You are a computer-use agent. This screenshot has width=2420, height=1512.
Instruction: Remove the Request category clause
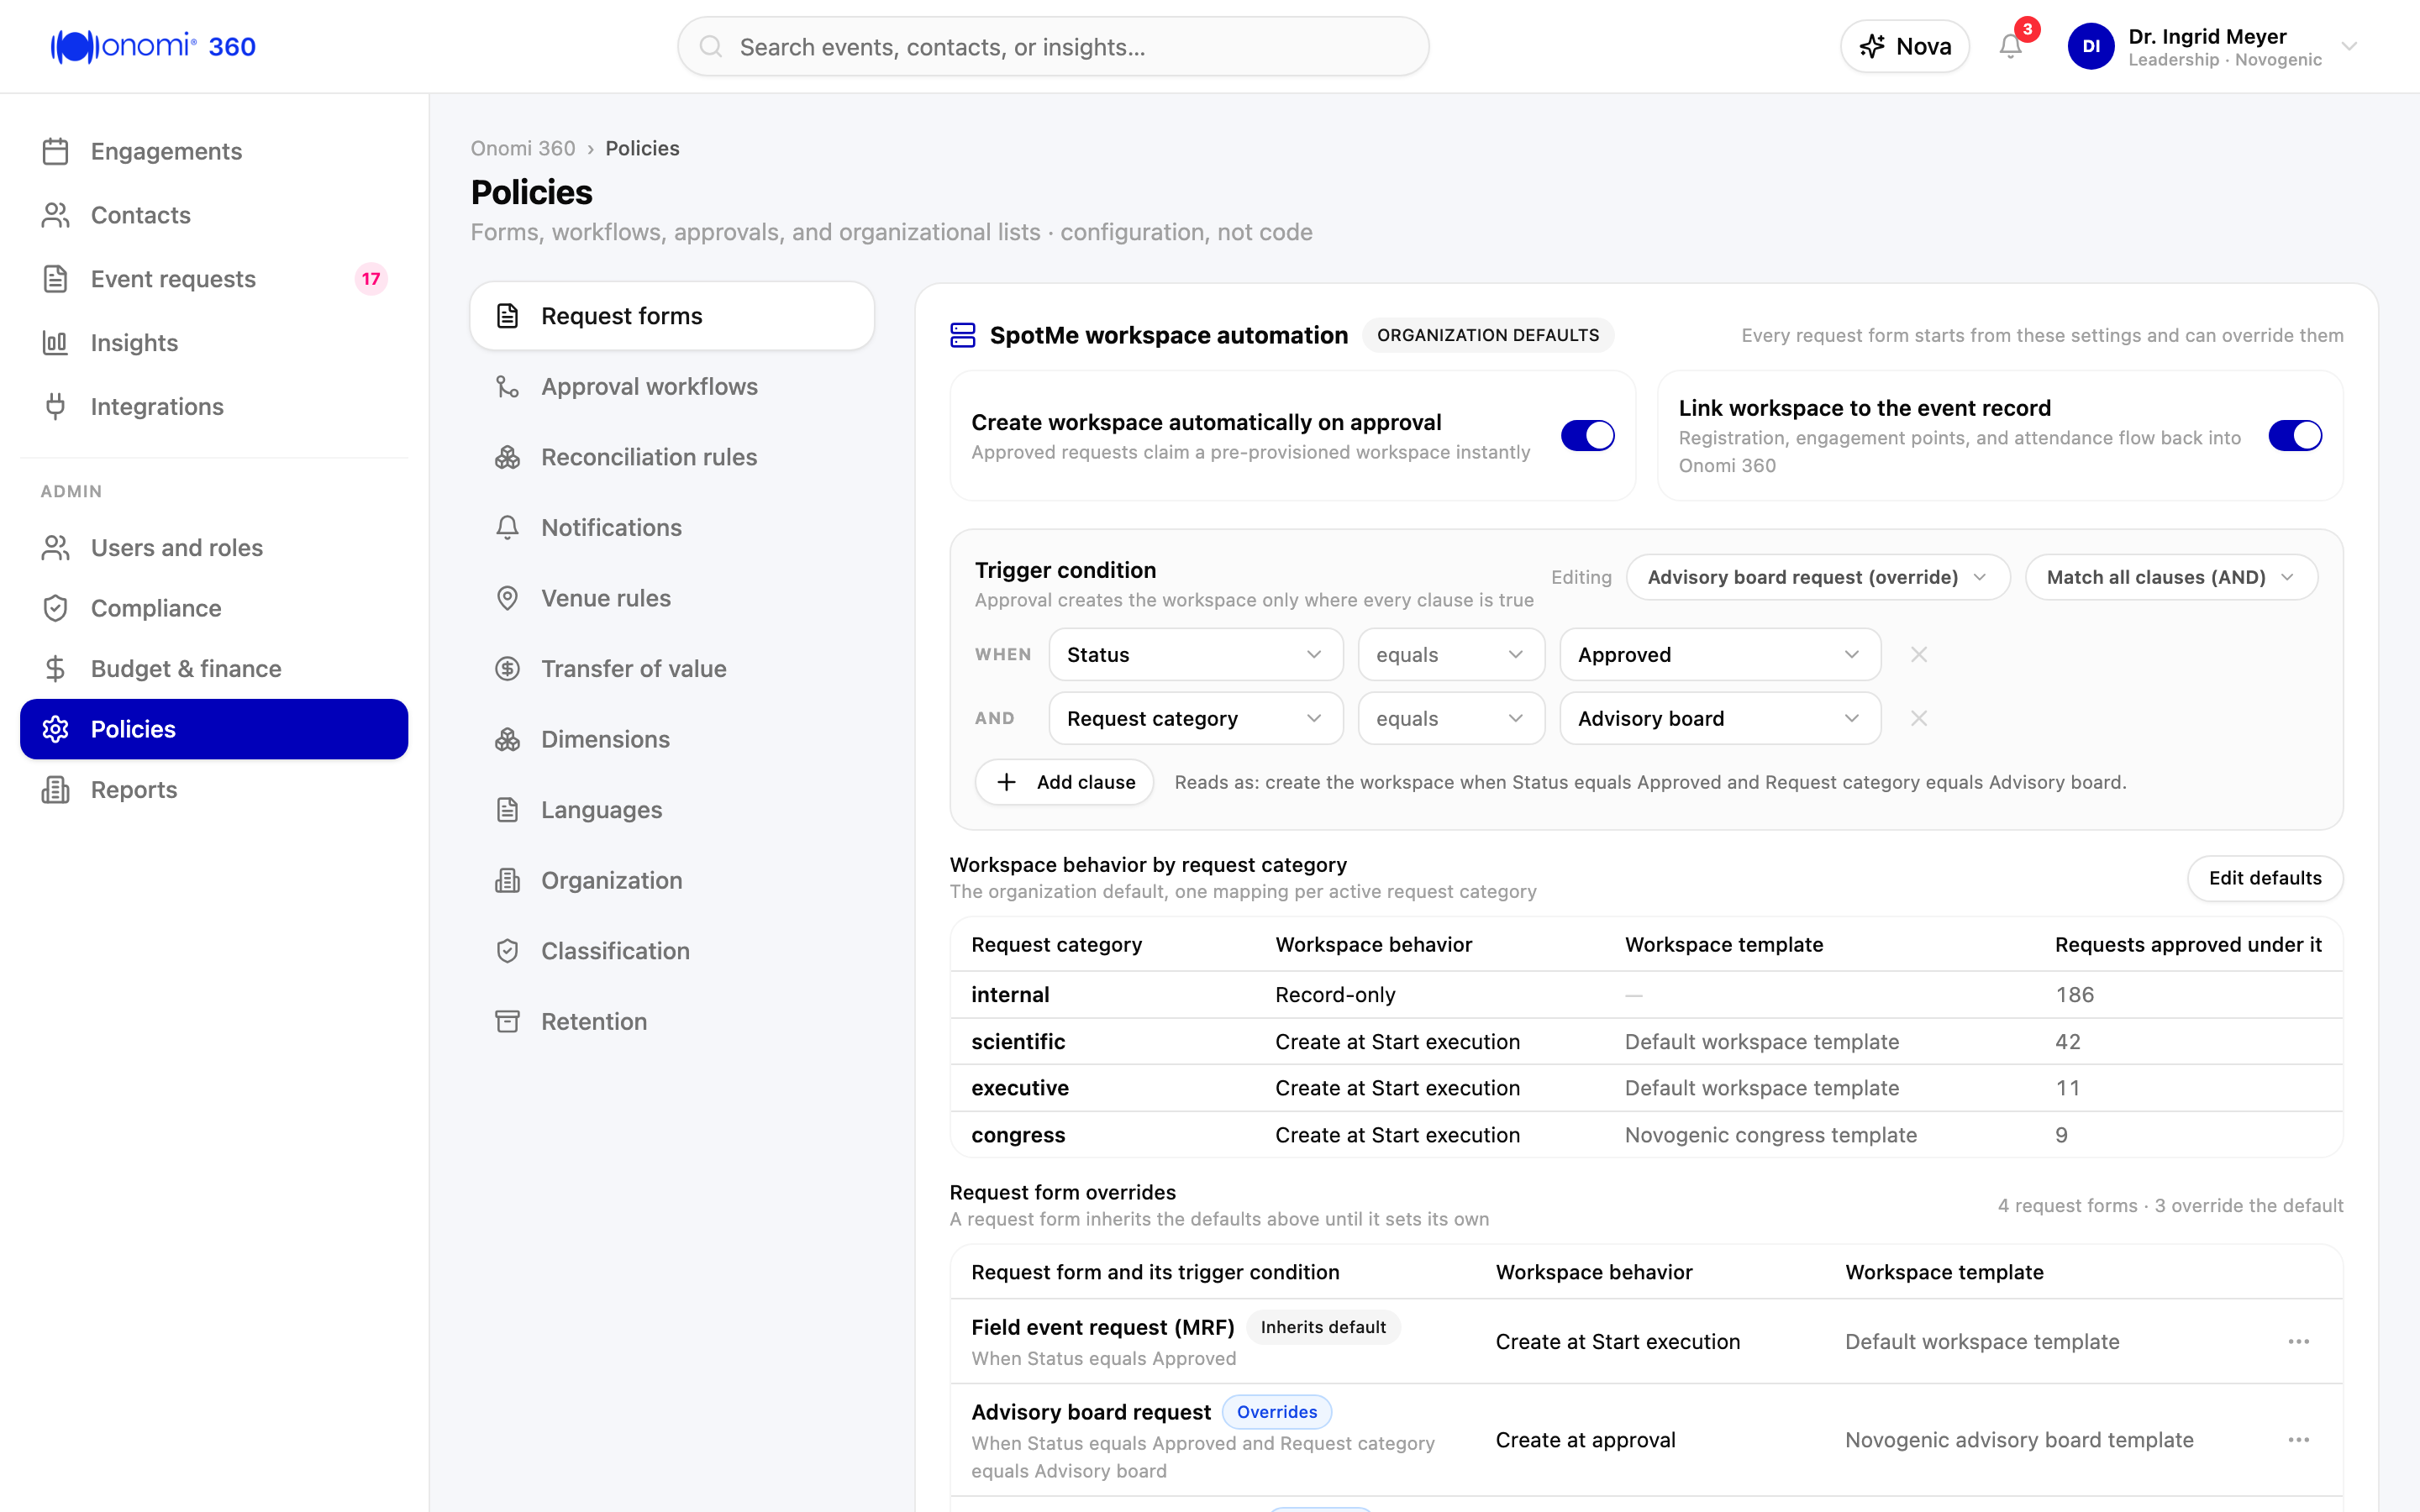point(1918,719)
